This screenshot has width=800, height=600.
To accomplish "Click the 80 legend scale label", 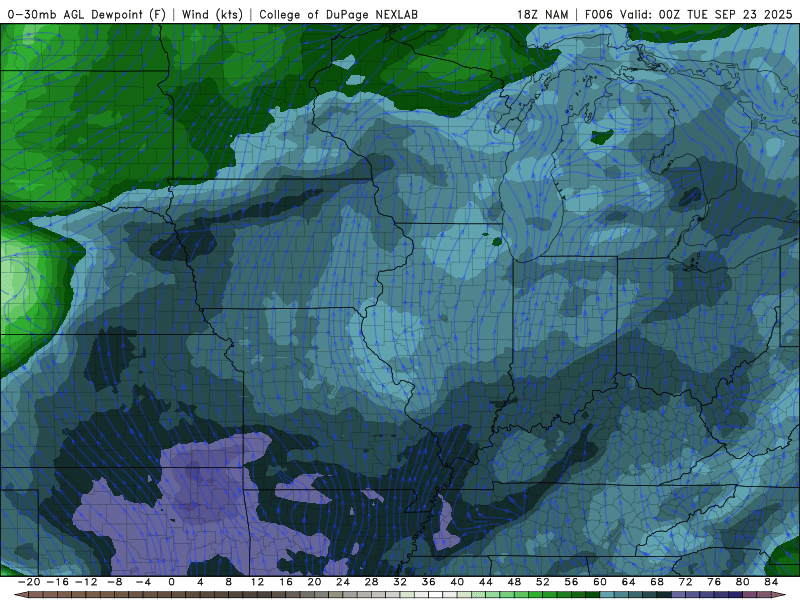I will [743, 582].
